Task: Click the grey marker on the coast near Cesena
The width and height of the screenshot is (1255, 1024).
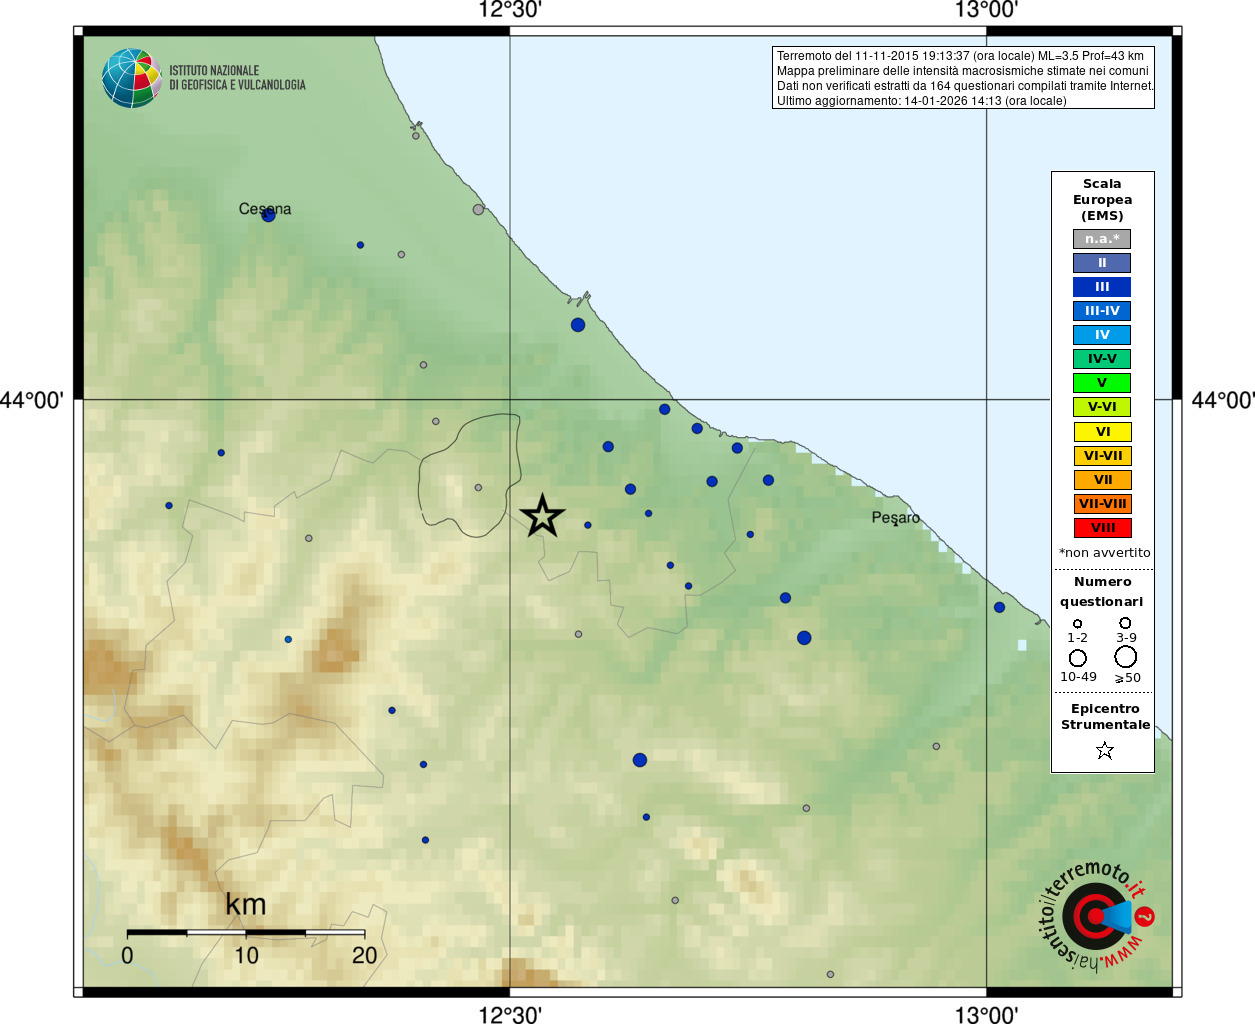Action: (478, 210)
